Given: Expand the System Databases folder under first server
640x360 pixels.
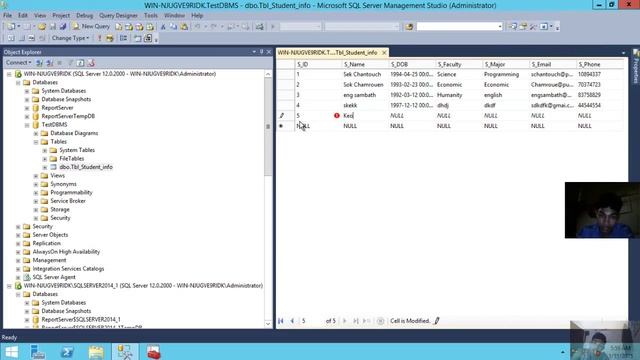Looking at the screenshot, I should pyautogui.click(x=27, y=91).
